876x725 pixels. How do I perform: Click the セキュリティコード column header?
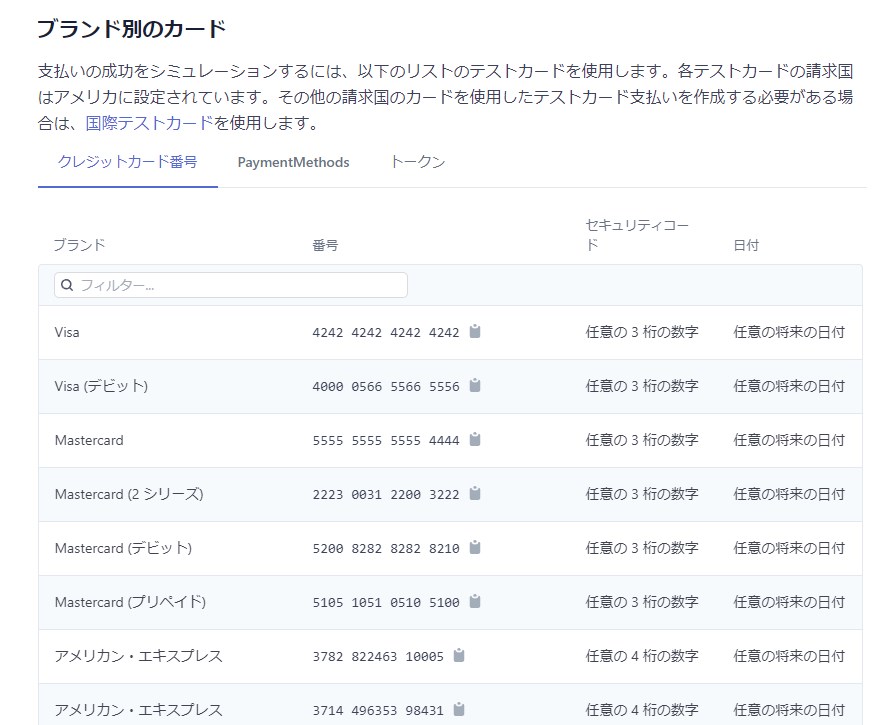[637, 235]
